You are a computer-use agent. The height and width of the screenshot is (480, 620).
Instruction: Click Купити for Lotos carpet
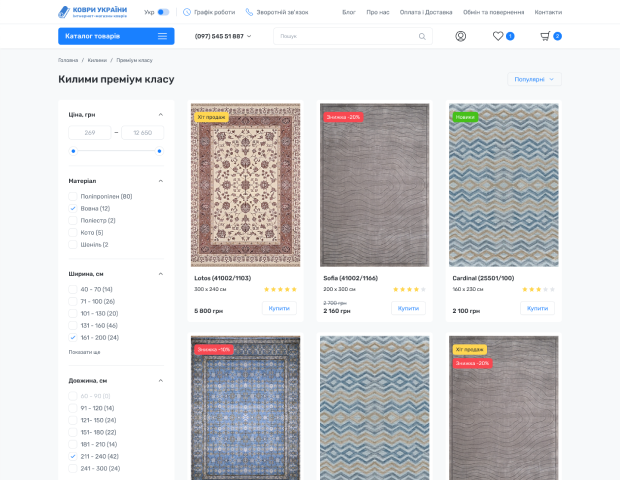point(280,308)
